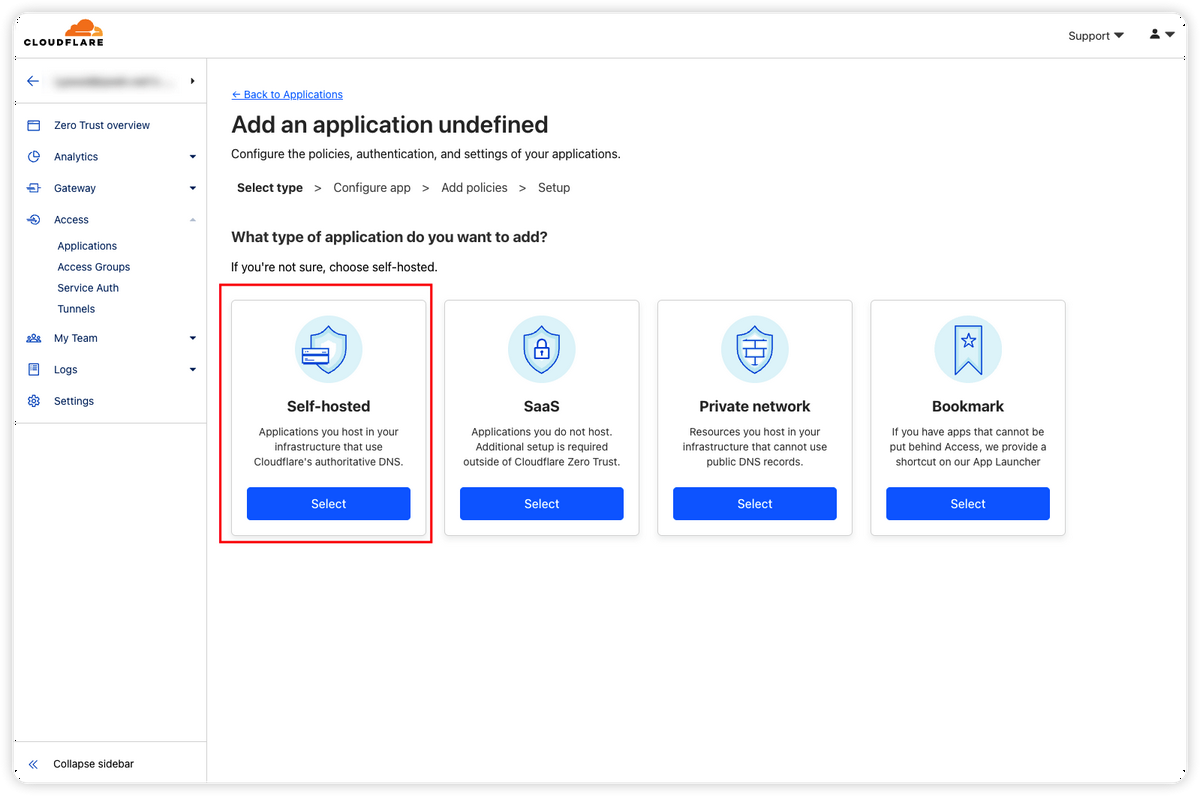The image size is (1200, 796).
Task: Expand the Gateway menu arrow
Action: pos(193,188)
